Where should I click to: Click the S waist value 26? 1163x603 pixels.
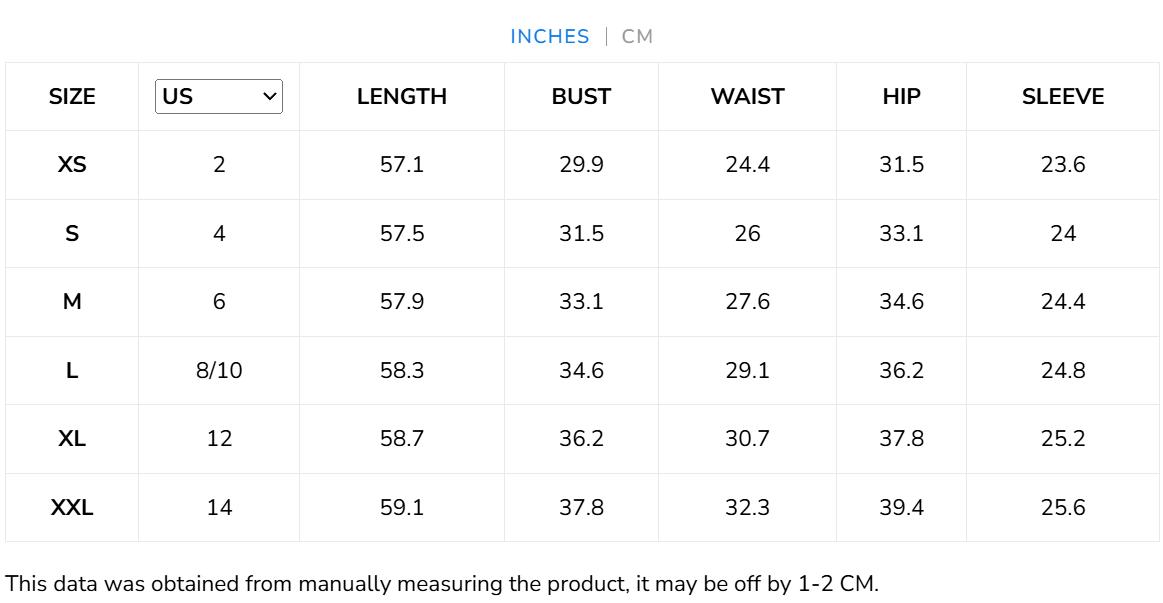point(747,234)
